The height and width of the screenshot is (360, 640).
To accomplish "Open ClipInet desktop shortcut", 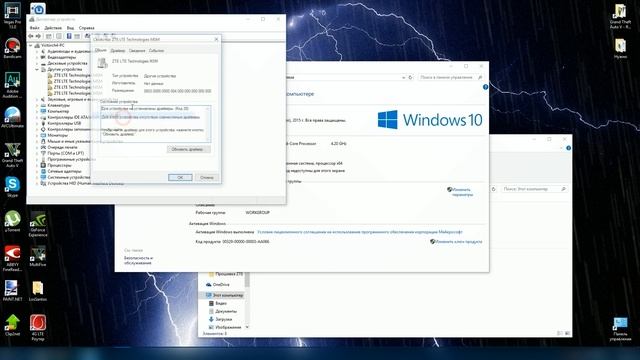I will 12,325.
